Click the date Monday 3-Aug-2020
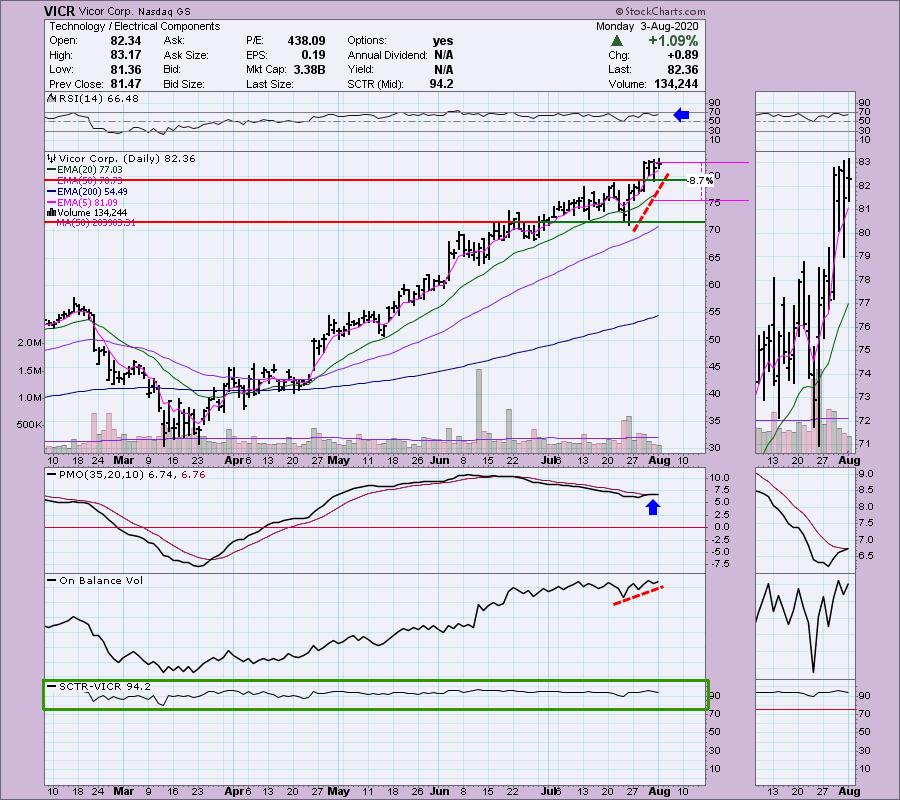Viewport: 900px width, 800px height. click(x=647, y=26)
